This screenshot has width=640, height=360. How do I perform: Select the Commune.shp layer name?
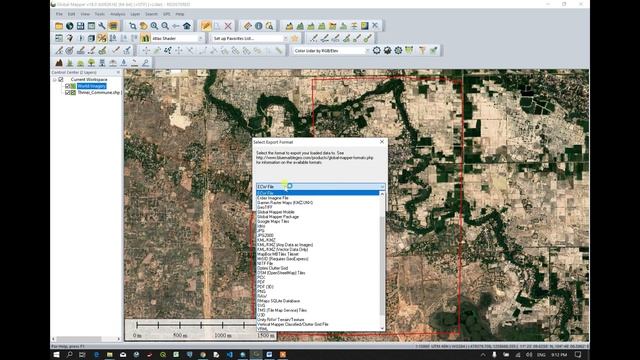click(x=99, y=93)
